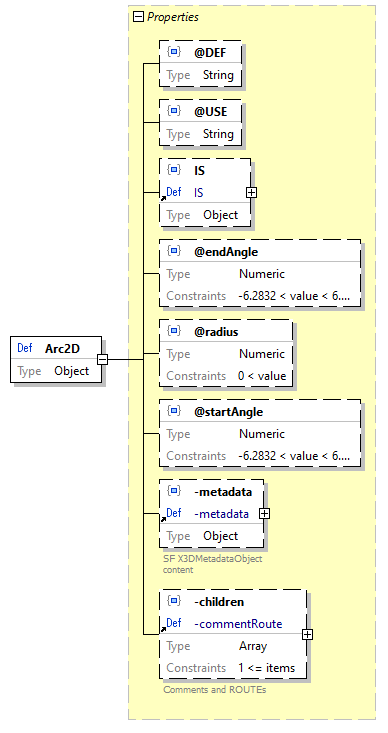
Task: Select the @startAngle property name
Action: [228, 412]
